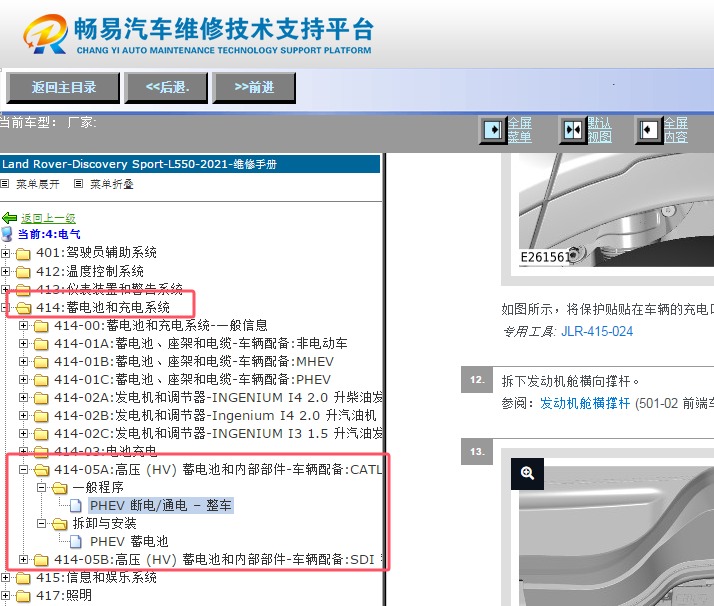714x606 pixels.
Task: Click the 当前:4:电气 computer icon
Action: (7, 234)
